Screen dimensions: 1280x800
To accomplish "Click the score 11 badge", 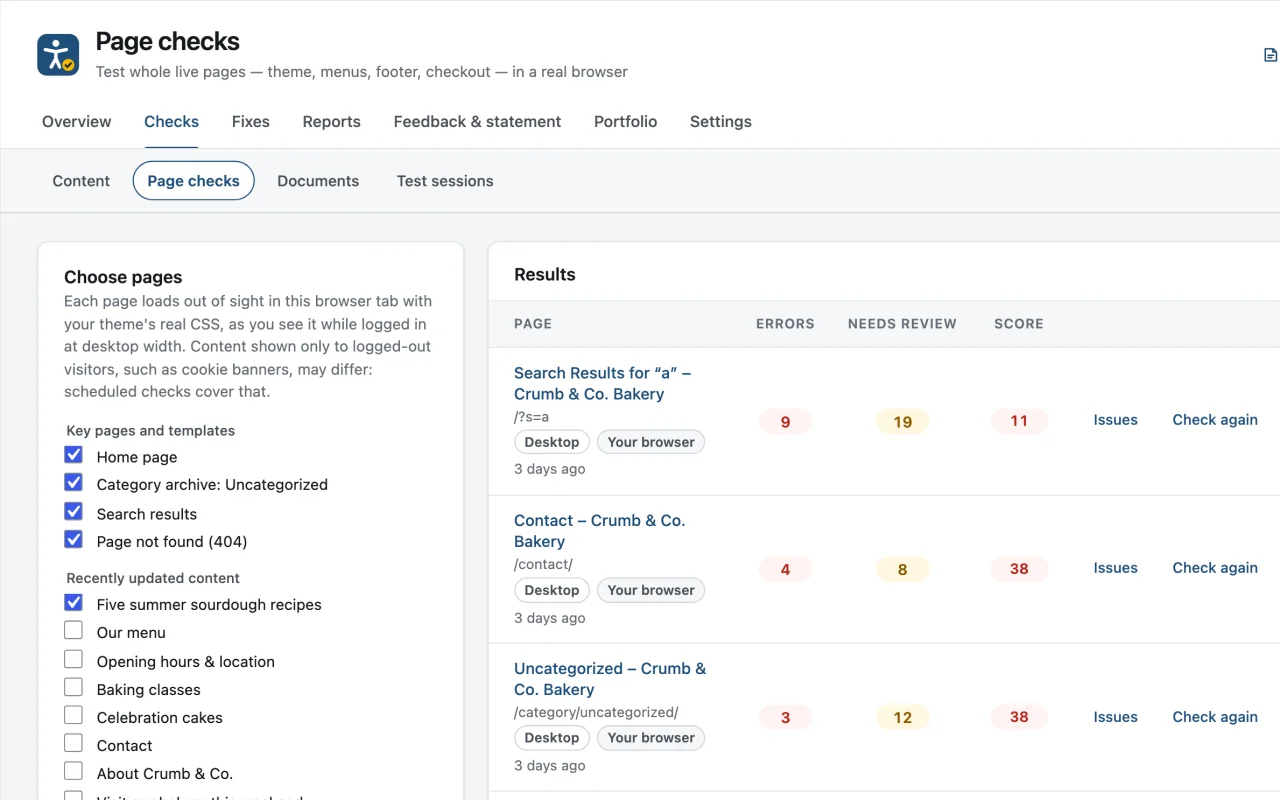I will click(1019, 421).
